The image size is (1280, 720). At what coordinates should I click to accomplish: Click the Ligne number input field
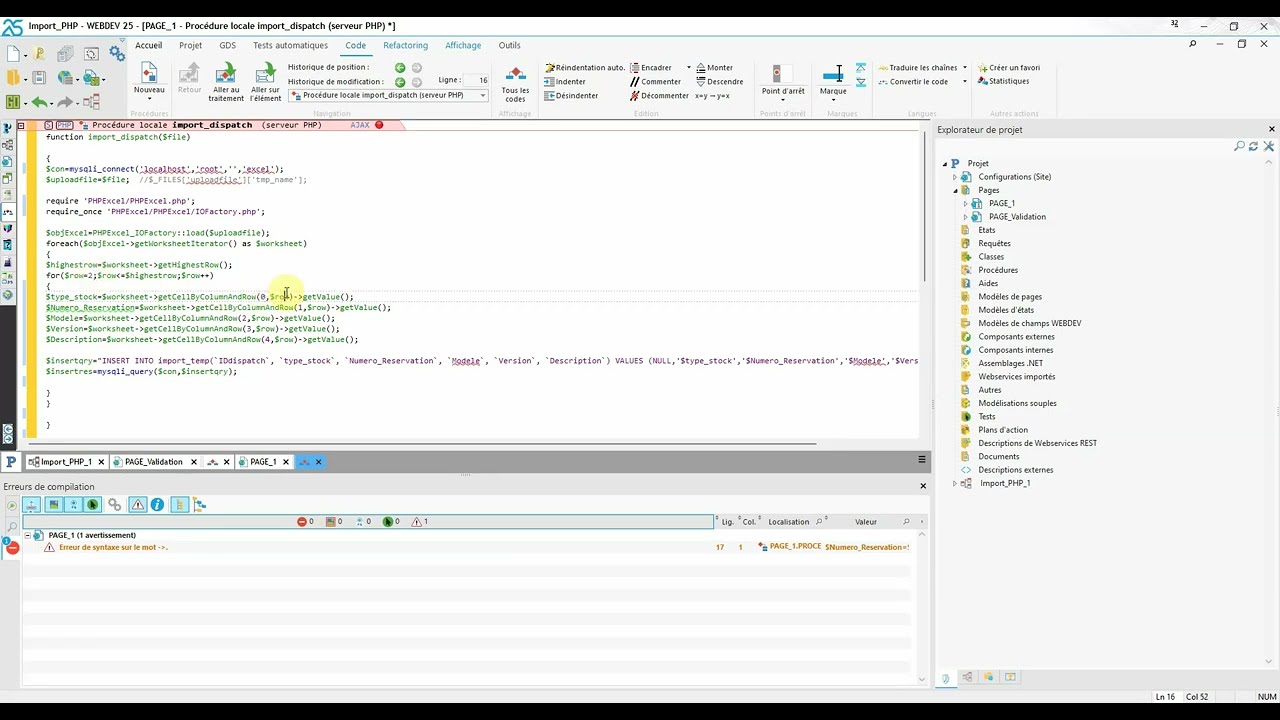[x=476, y=80]
